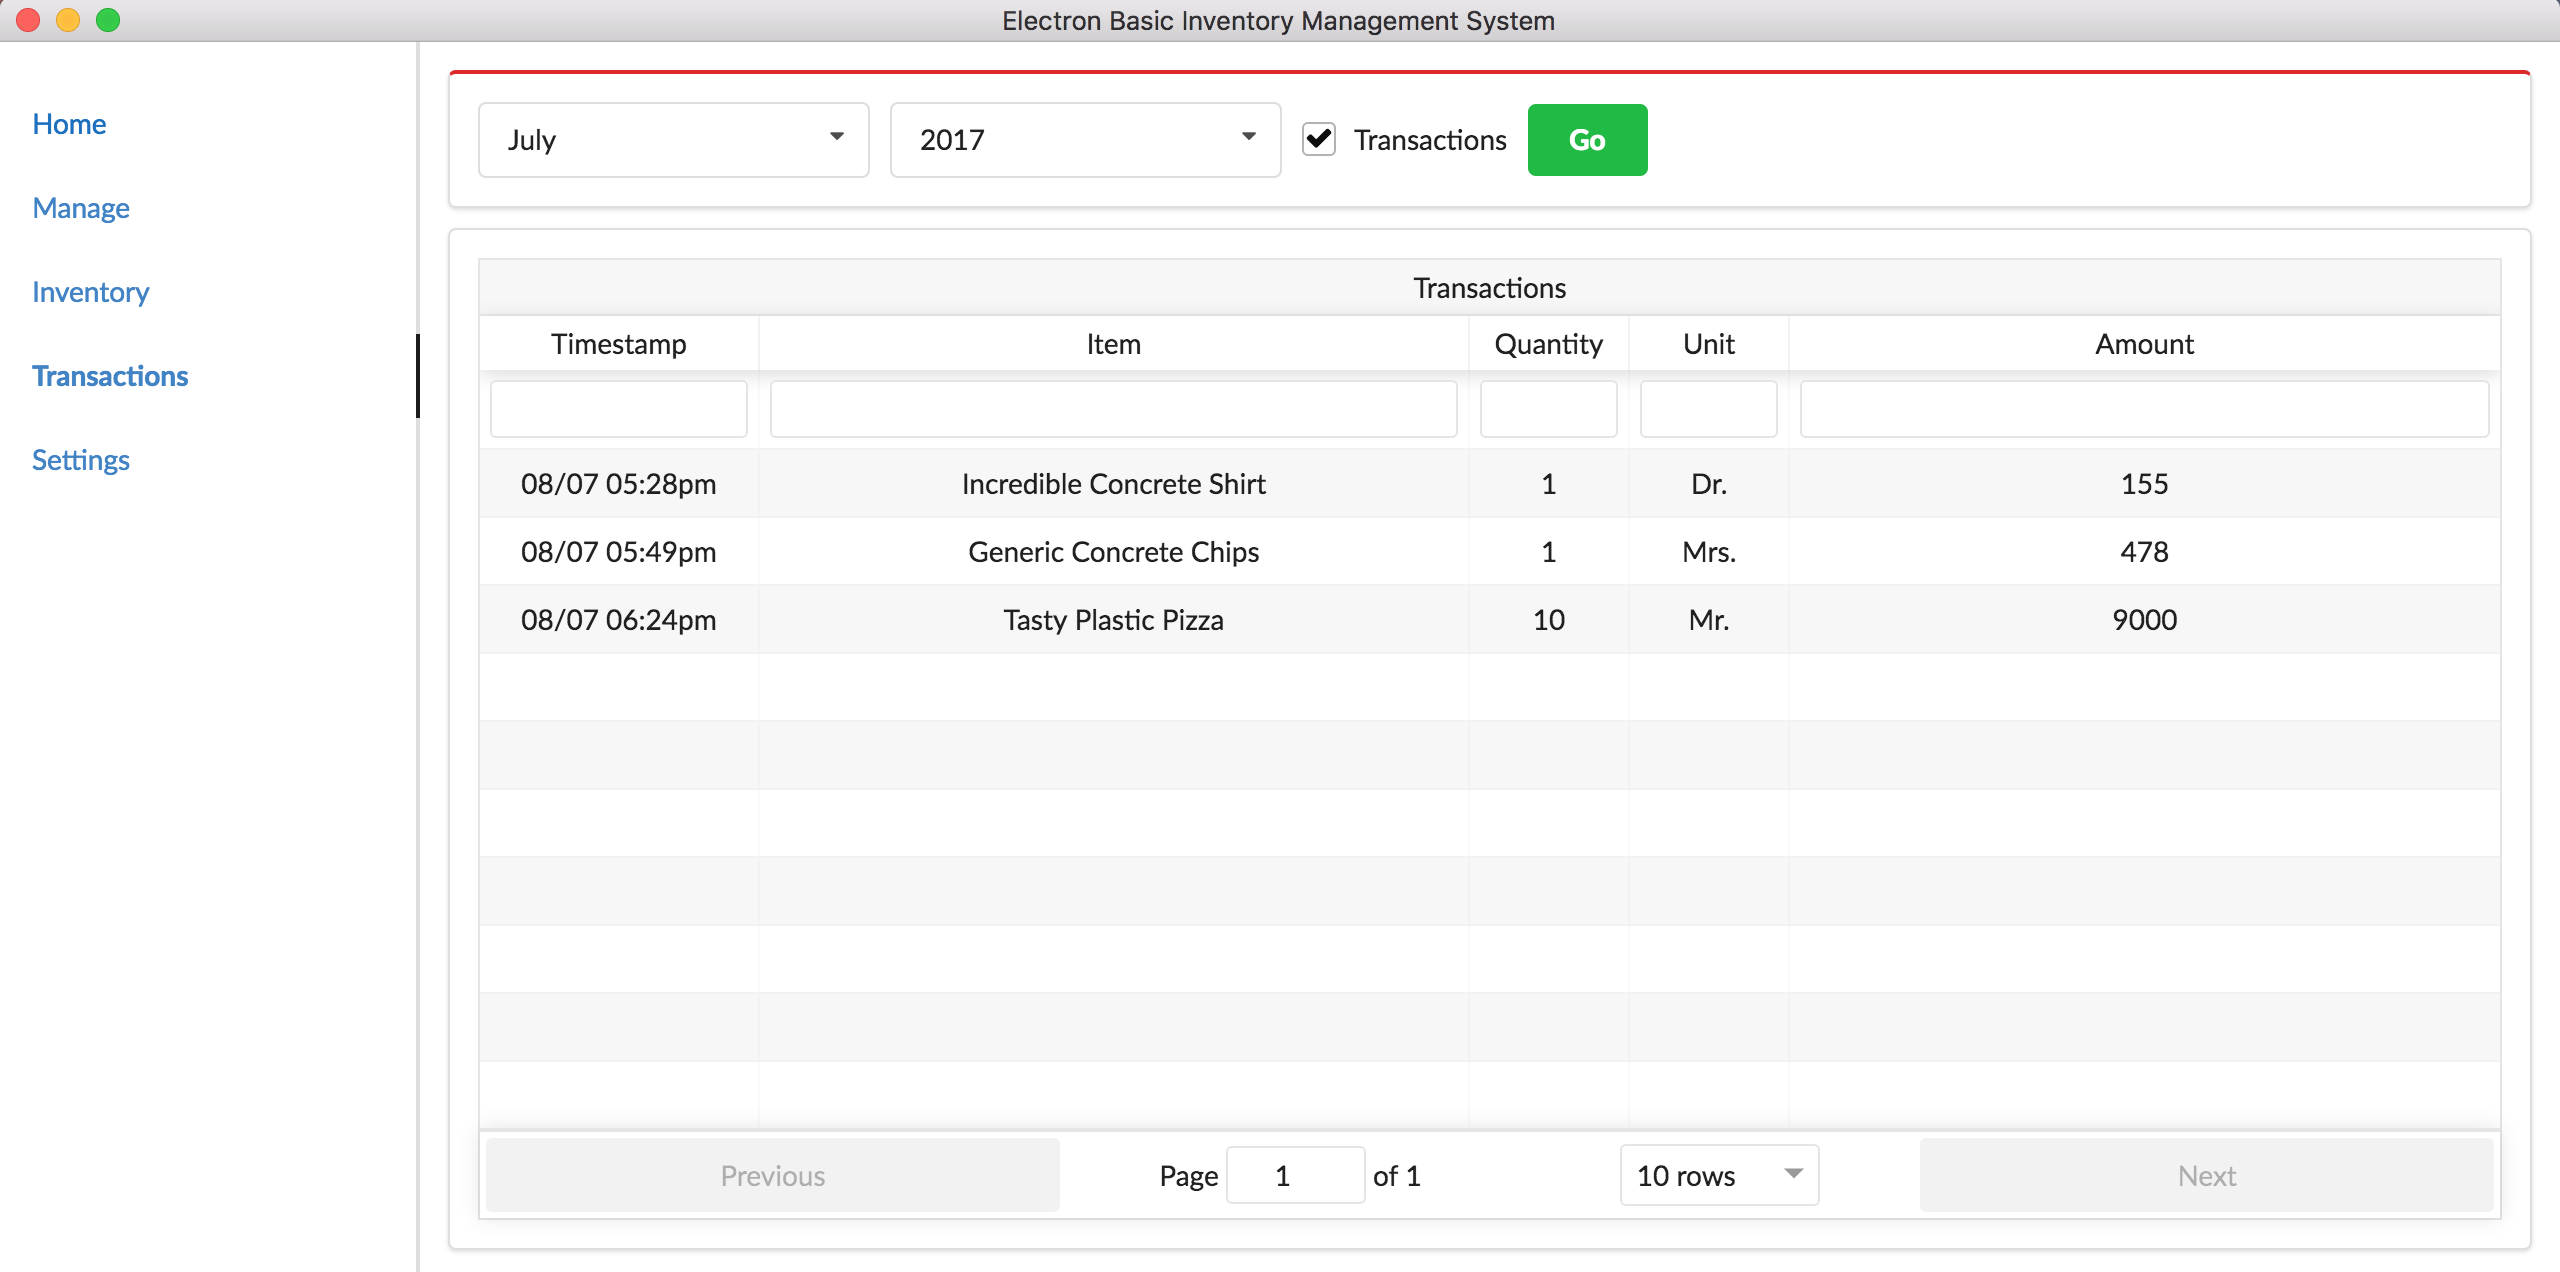This screenshot has width=2560, height=1272.
Task: Click the quantity 10 cell
Action: pyautogui.click(x=1549, y=620)
